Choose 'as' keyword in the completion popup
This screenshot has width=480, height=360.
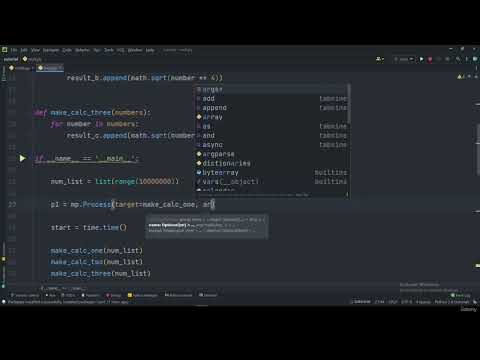pyautogui.click(x=272, y=126)
